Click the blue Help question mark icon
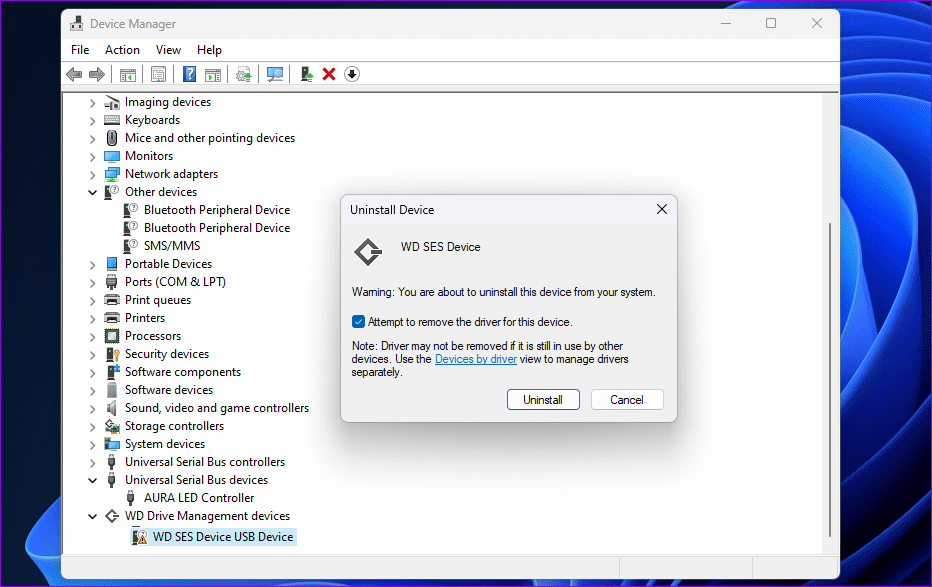 tap(189, 74)
